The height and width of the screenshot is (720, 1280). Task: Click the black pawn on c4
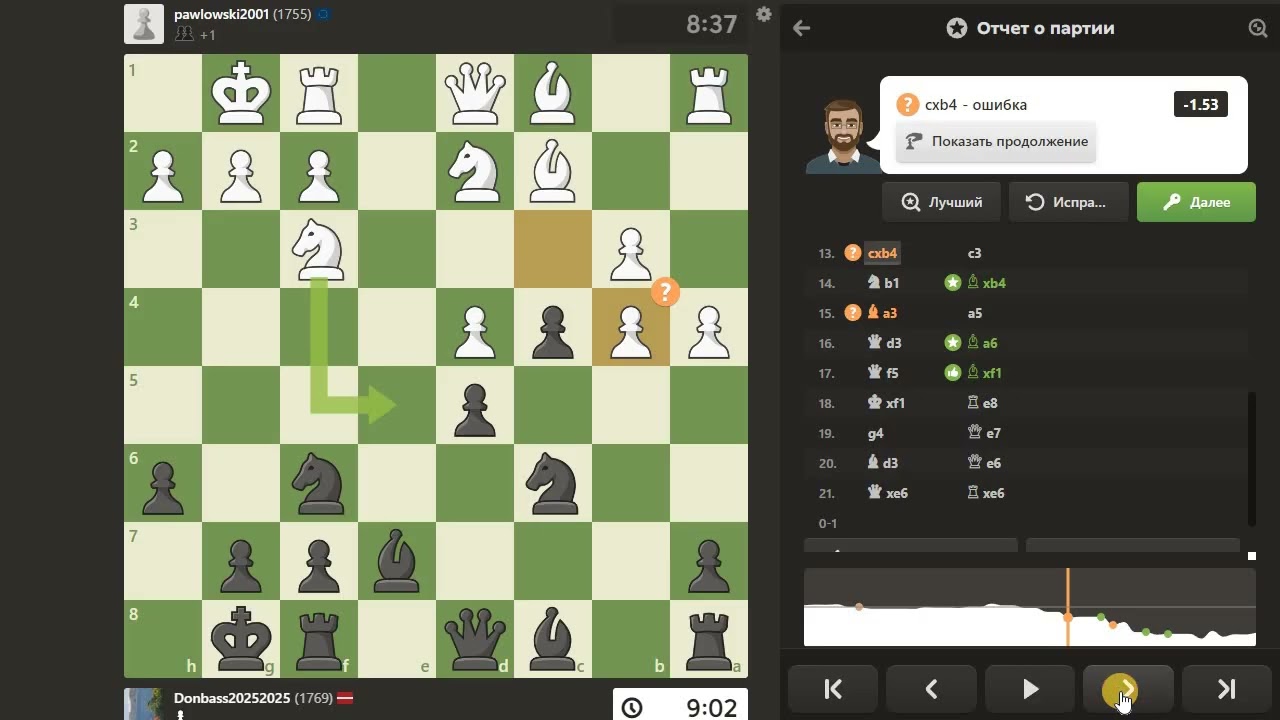pyautogui.click(x=553, y=327)
